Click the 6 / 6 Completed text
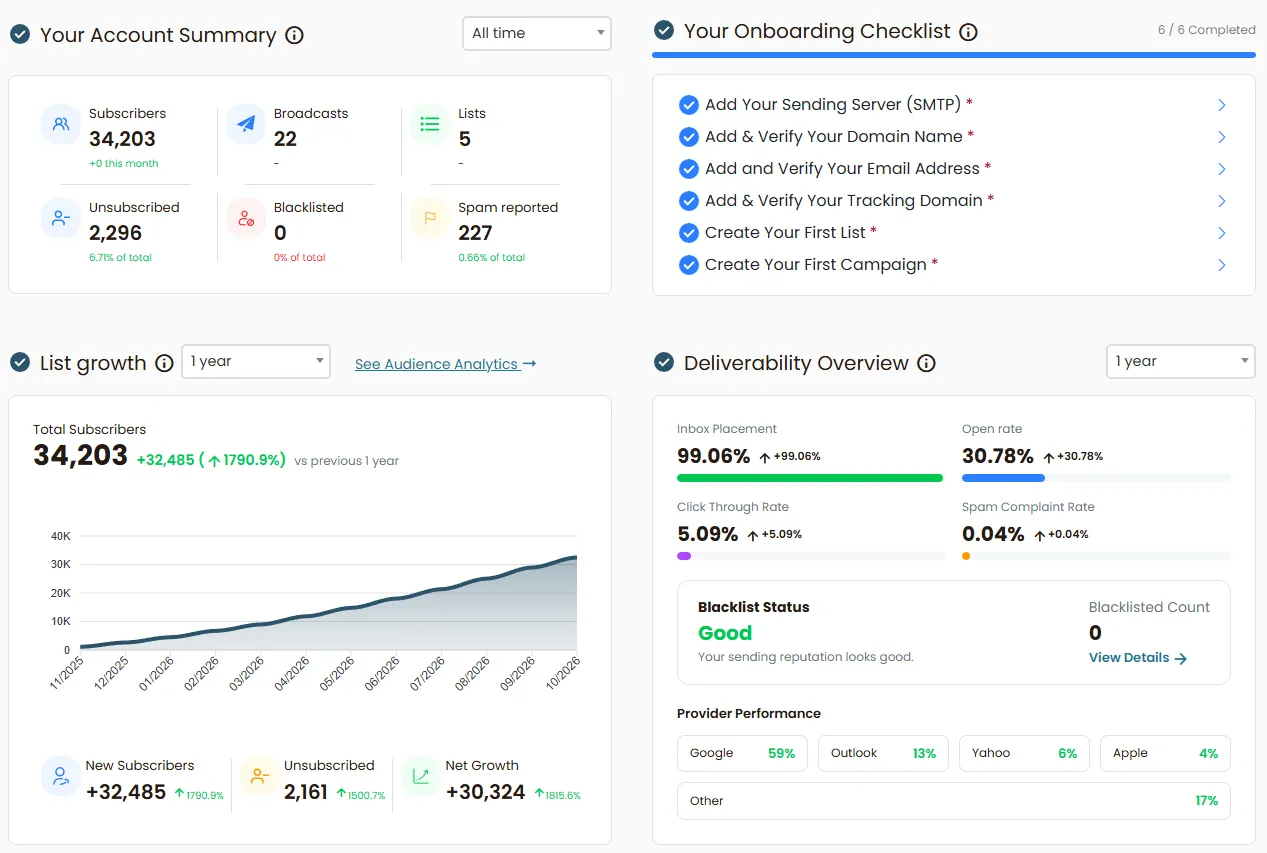This screenshot has height=853, width=1267. [x=1207, y=30]
